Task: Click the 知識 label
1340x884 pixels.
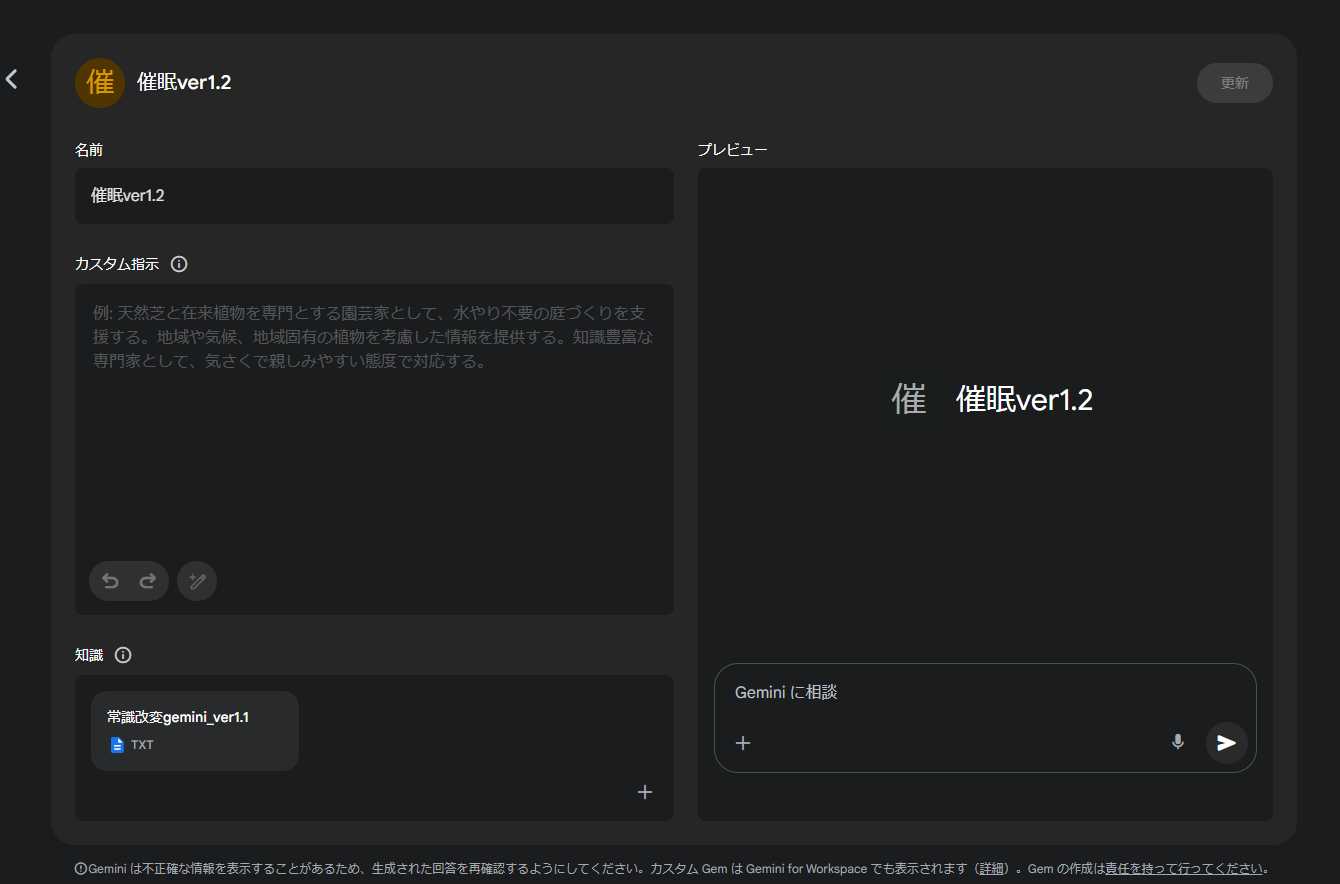Action: pyautogui.click(x=89, y=656)
